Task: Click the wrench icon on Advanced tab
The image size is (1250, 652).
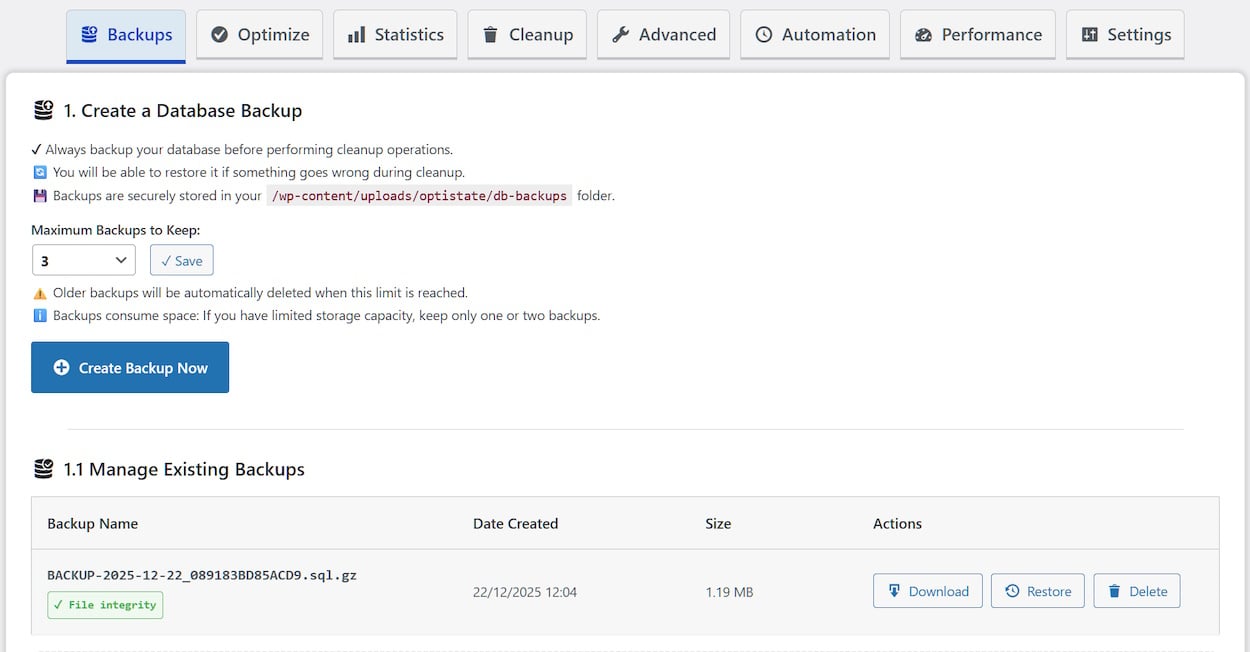Action: [x=621, y=35]
